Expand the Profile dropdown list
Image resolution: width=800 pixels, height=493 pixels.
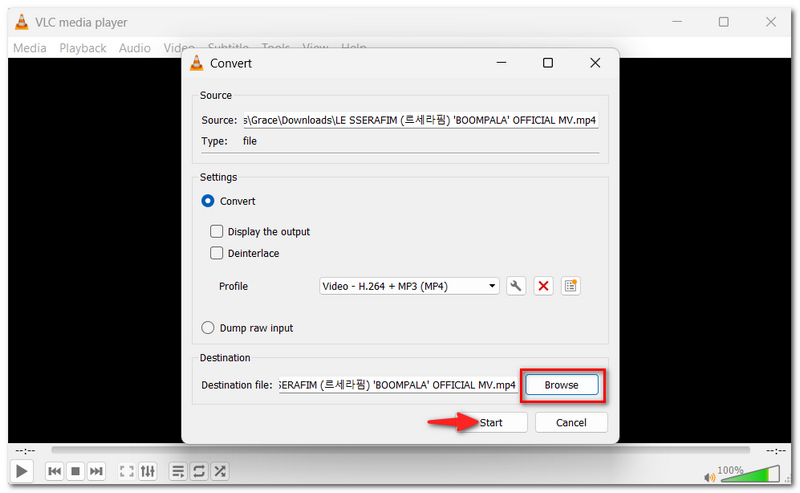tap(409, 286)
